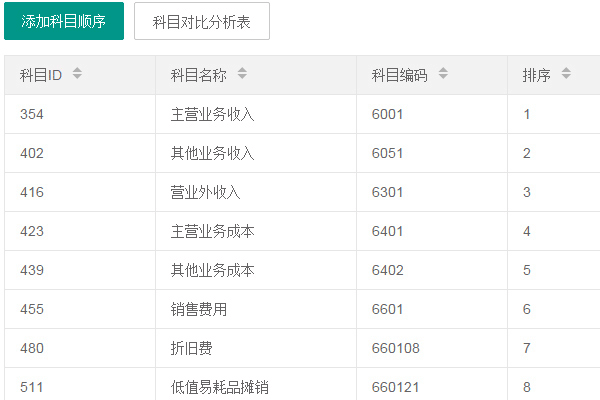Click the 科目ID cell showing 423
Viewport: 600px width, 400px height.
click(x=32, y=231)
